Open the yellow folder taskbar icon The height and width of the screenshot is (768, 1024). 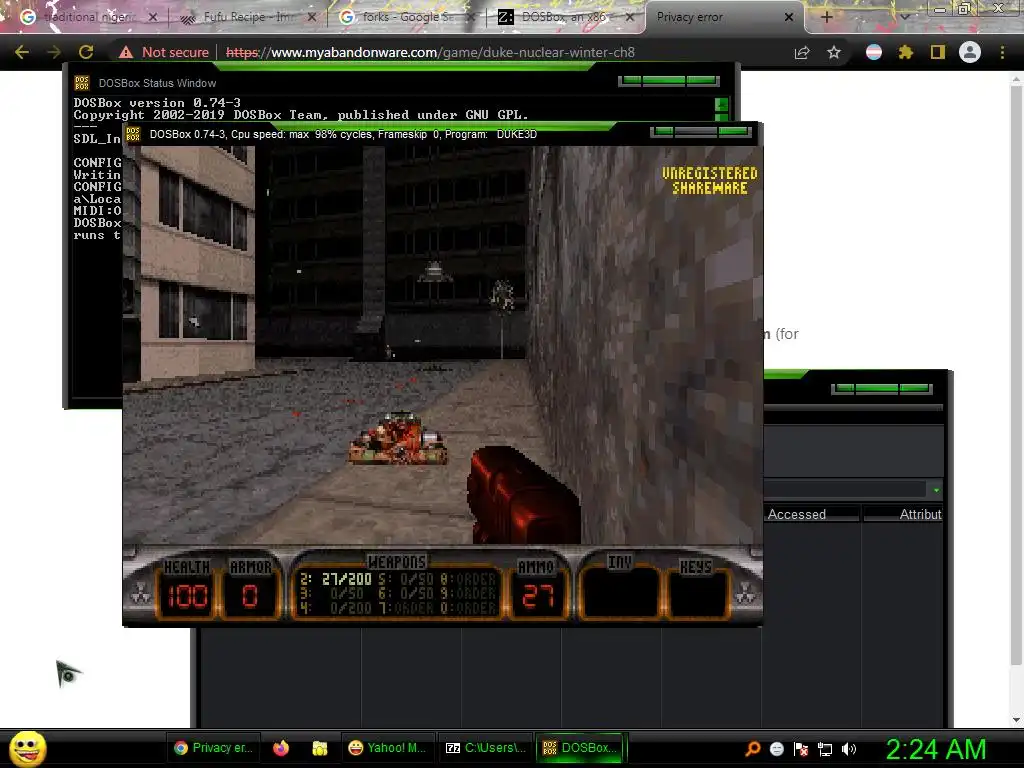tap(319, 748)
